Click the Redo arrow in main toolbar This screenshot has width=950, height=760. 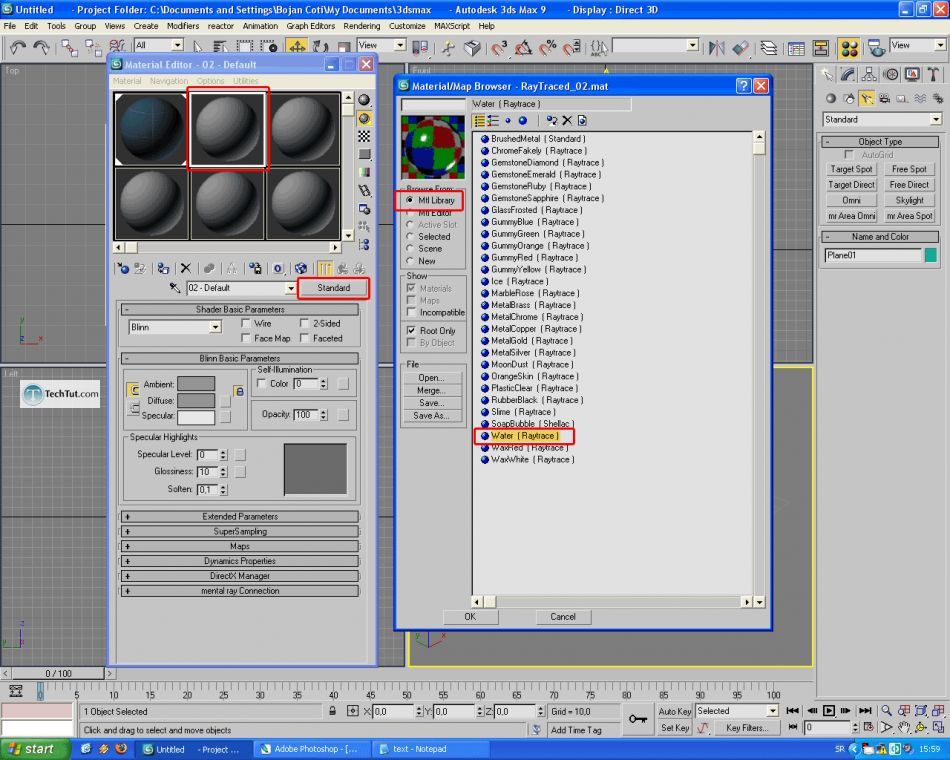[41, 47]
